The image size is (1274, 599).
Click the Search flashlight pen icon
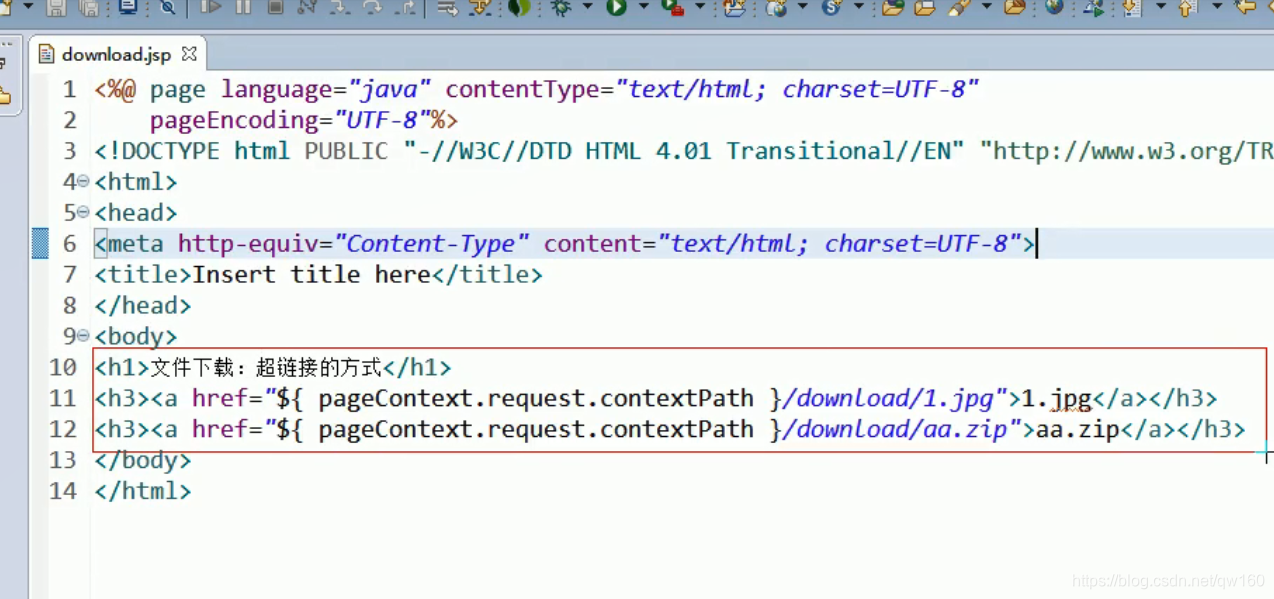click(959, 7)
